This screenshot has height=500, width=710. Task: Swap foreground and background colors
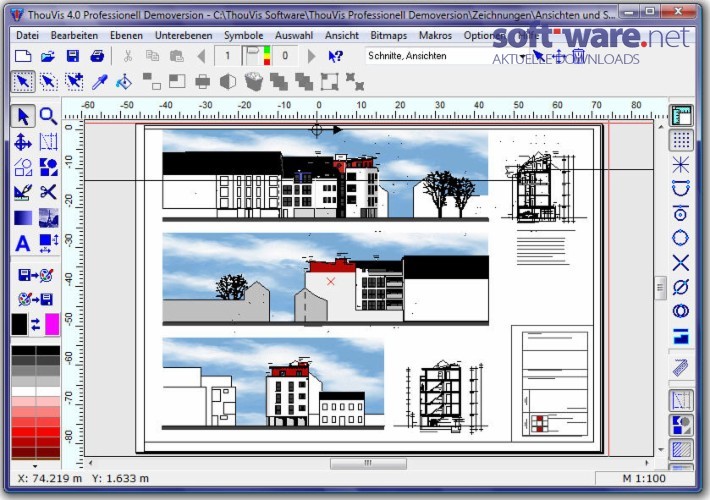35,324
